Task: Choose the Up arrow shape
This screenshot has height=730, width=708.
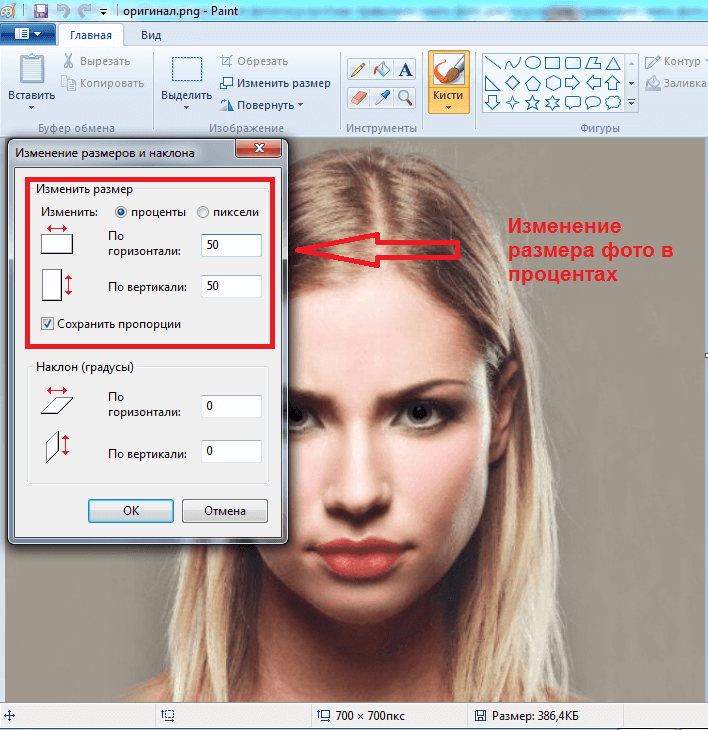Action: click(613, 83)
